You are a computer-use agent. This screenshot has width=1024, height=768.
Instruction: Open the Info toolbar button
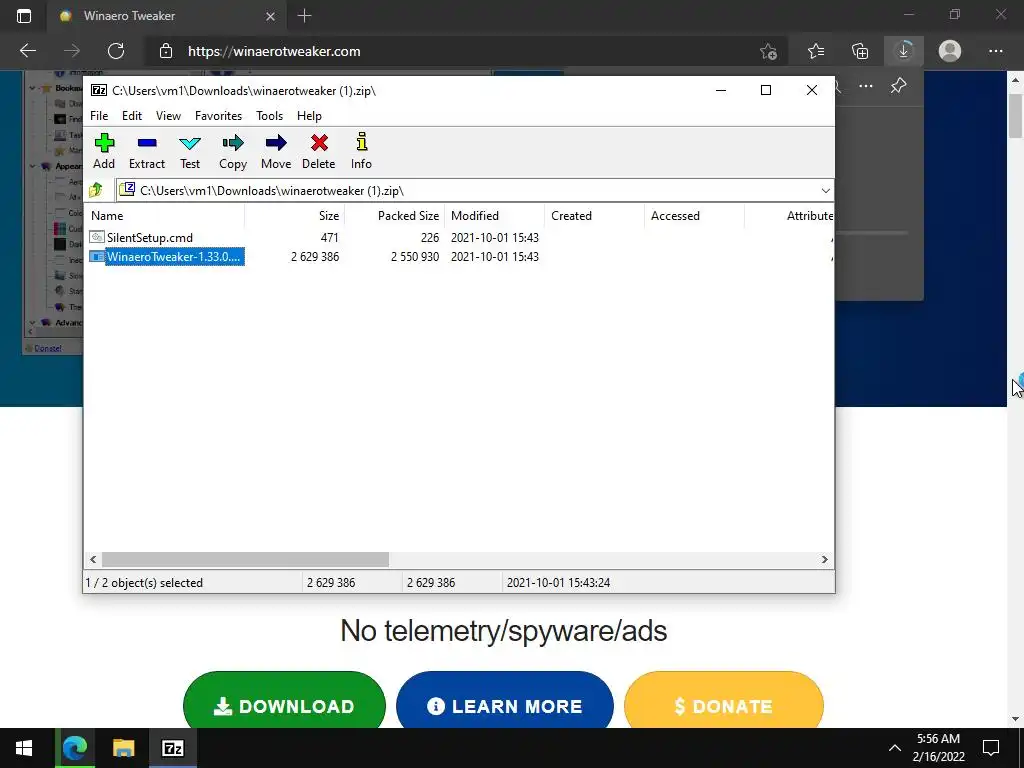tap(361, 152)
